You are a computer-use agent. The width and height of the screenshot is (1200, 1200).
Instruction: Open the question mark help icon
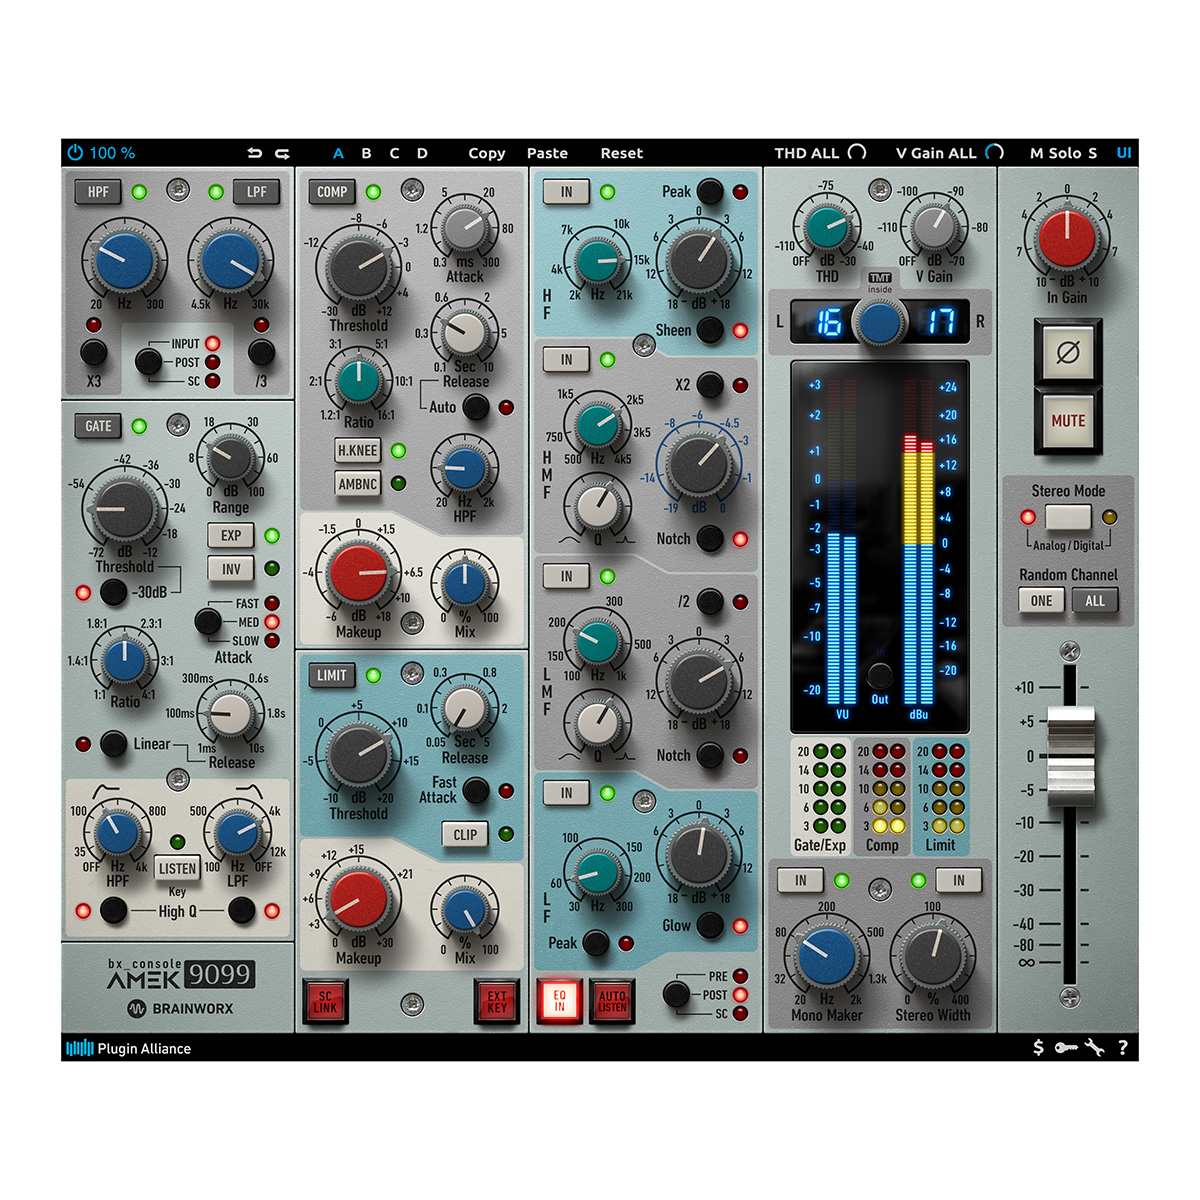click(1123, 1048)
